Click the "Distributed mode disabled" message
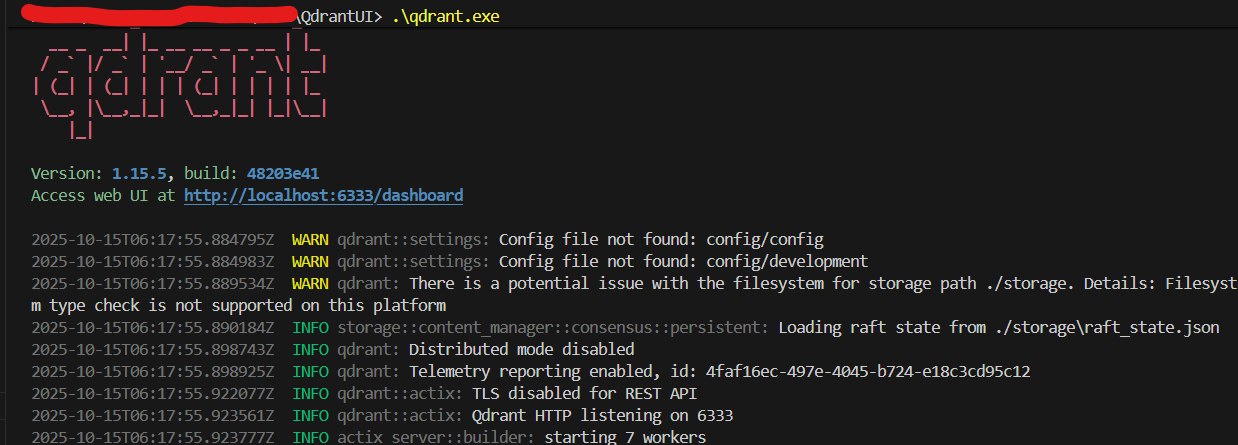 pyautogui.click(x=521, y=350)
